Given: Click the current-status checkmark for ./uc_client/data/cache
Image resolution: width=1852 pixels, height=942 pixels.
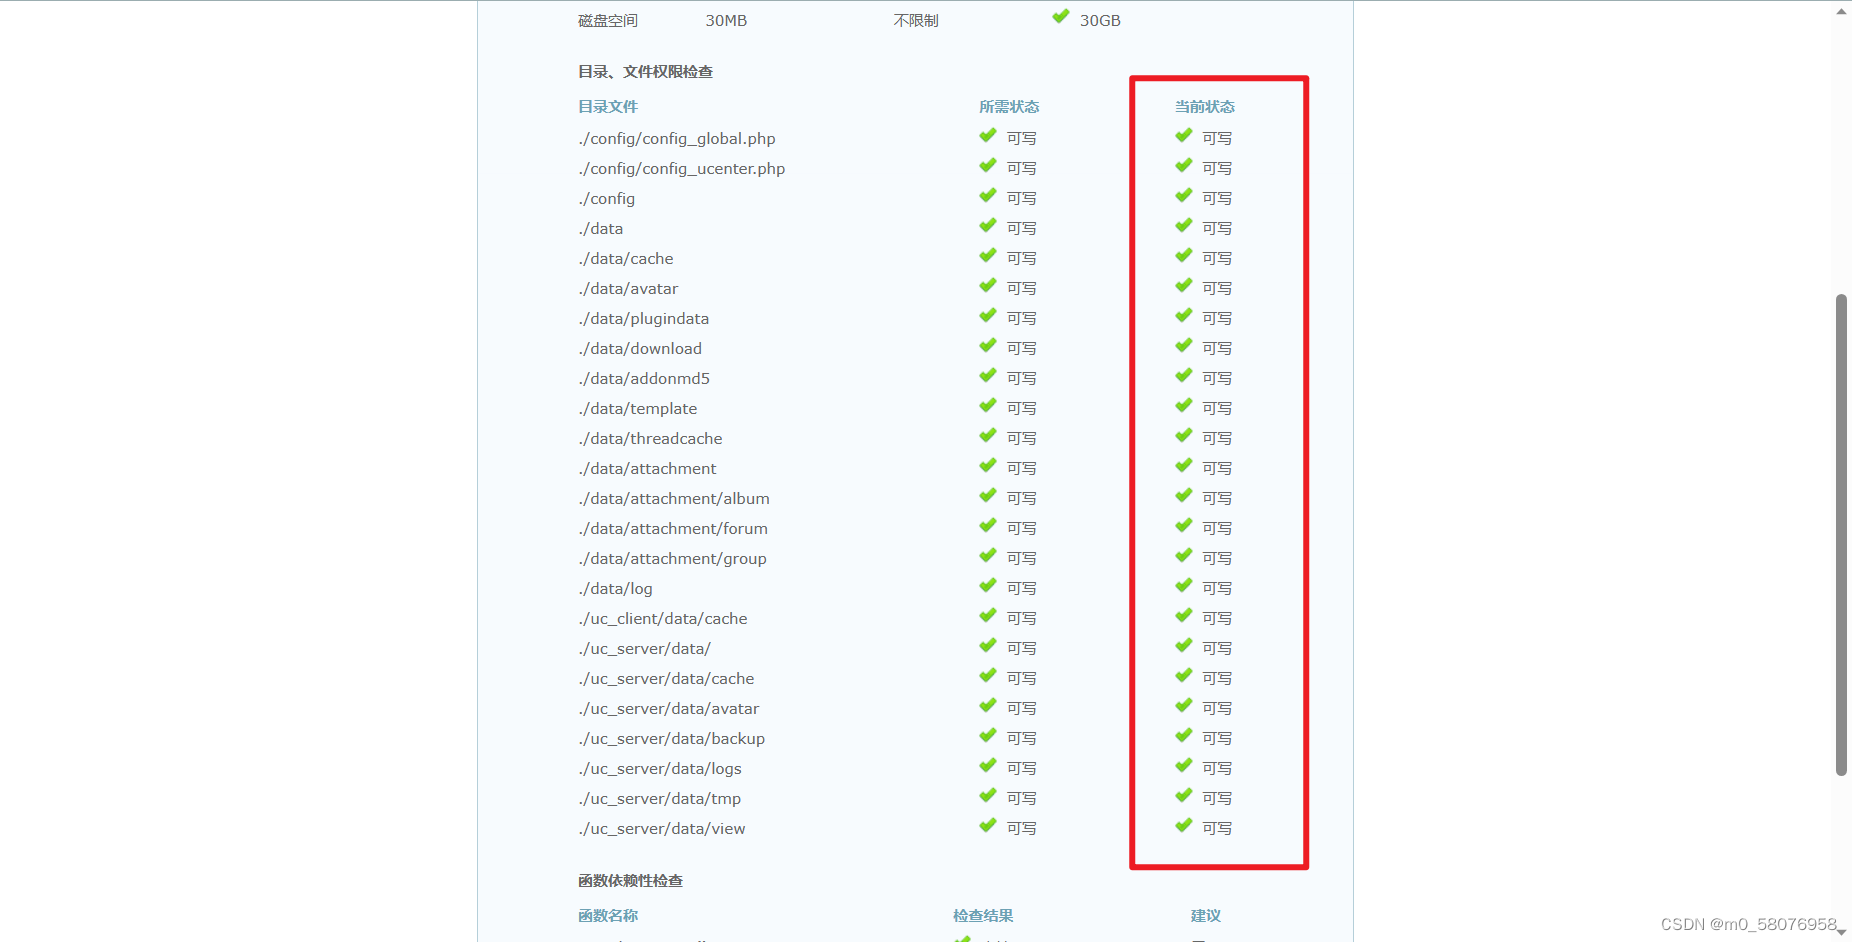Looking at the screenshot, I should click(1184, 615).
